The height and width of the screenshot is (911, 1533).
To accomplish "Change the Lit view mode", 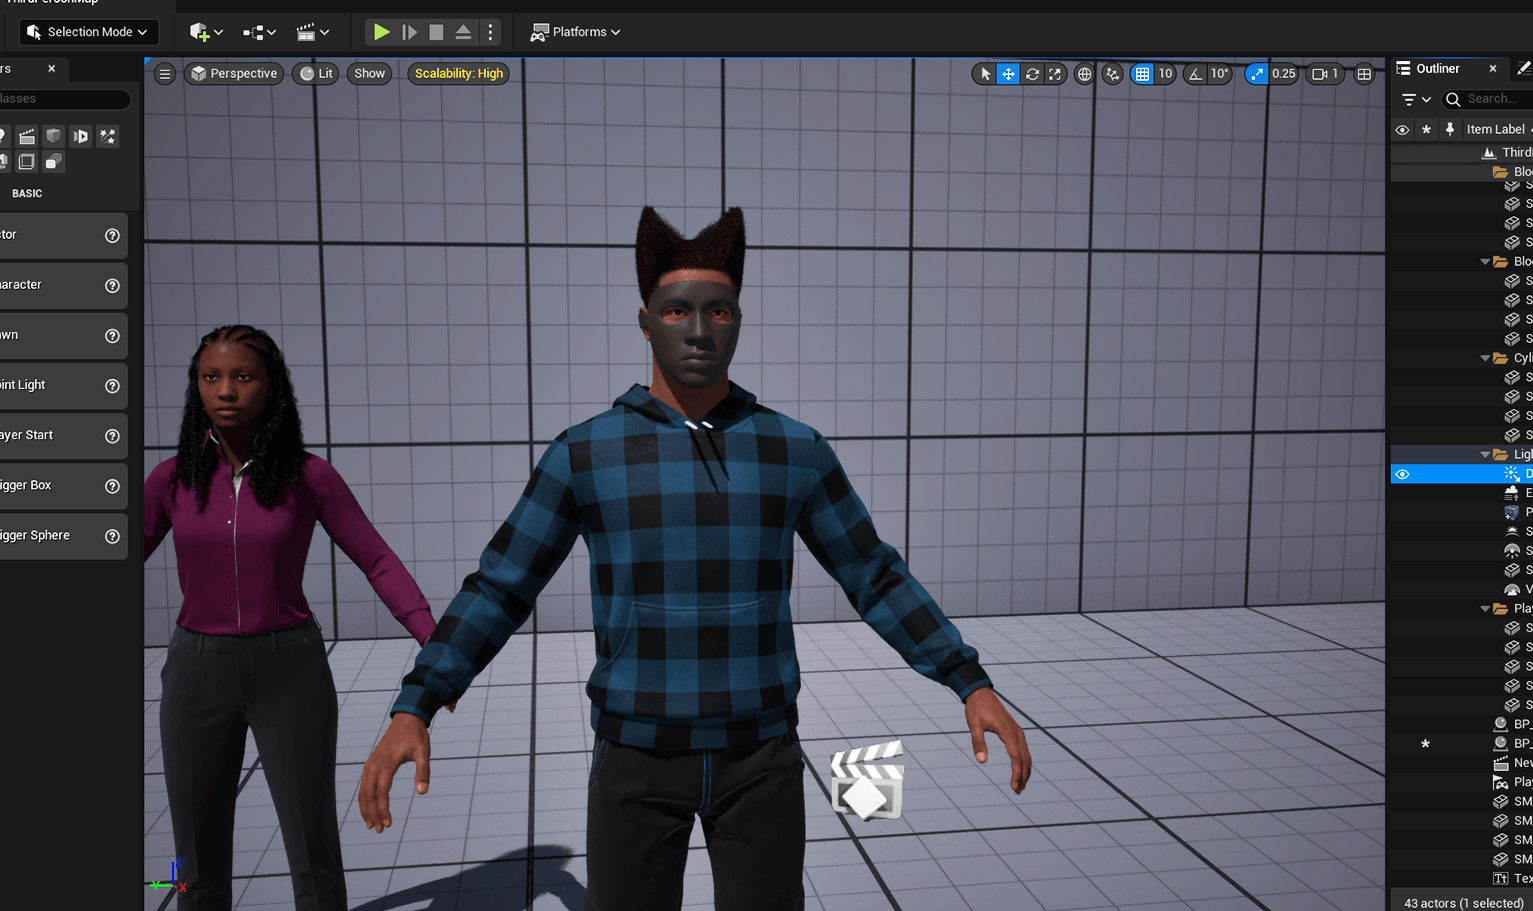I will 316,74.
